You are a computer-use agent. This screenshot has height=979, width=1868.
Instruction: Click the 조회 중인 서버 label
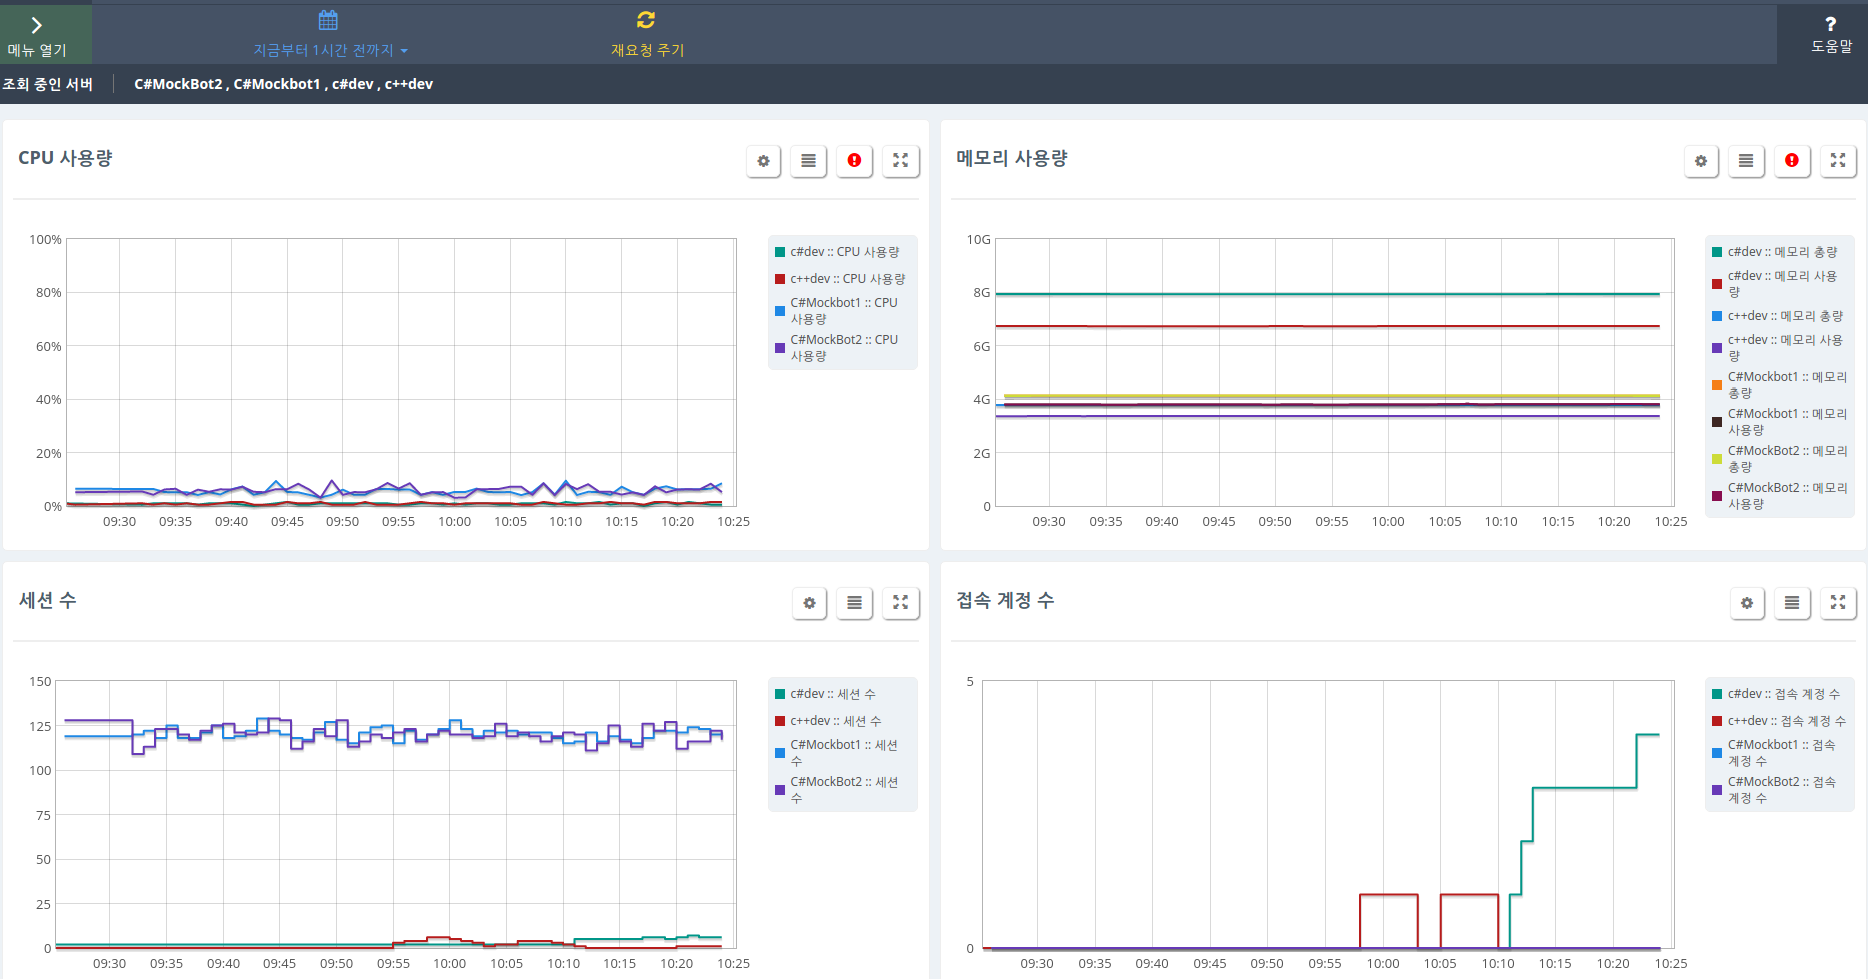(48, 84)
